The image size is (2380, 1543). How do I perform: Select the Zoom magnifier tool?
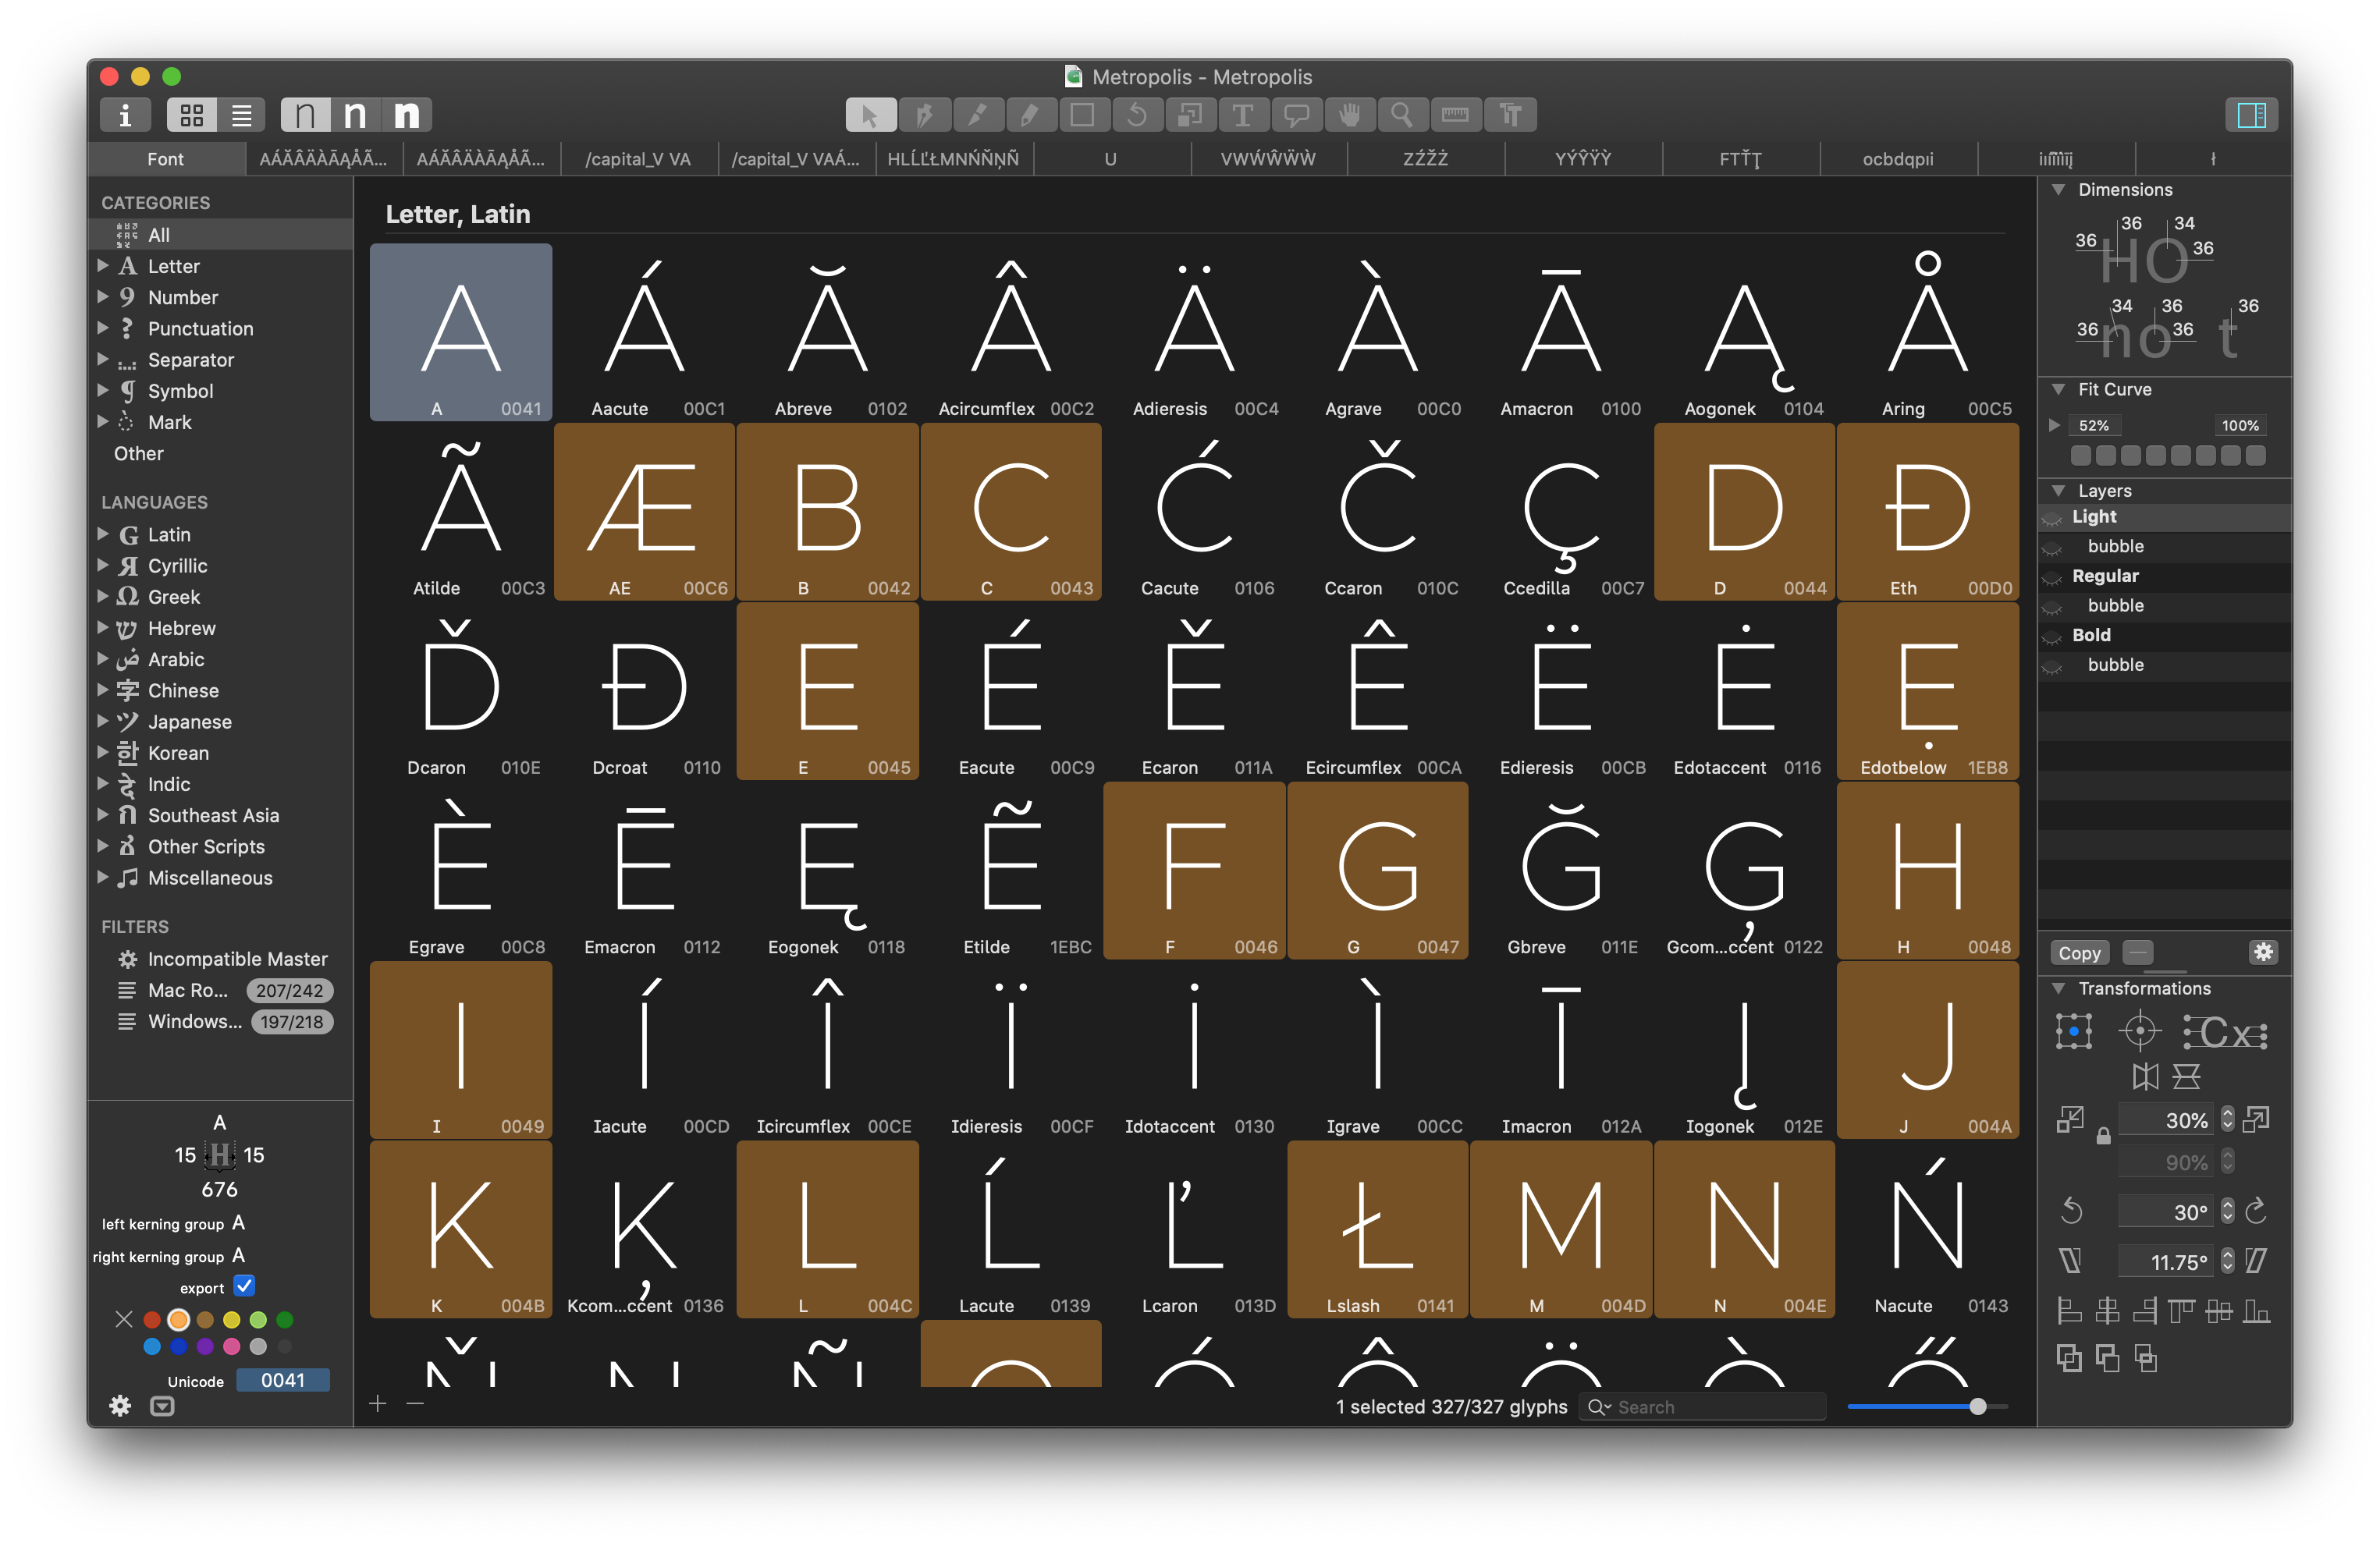[1402, 115]
